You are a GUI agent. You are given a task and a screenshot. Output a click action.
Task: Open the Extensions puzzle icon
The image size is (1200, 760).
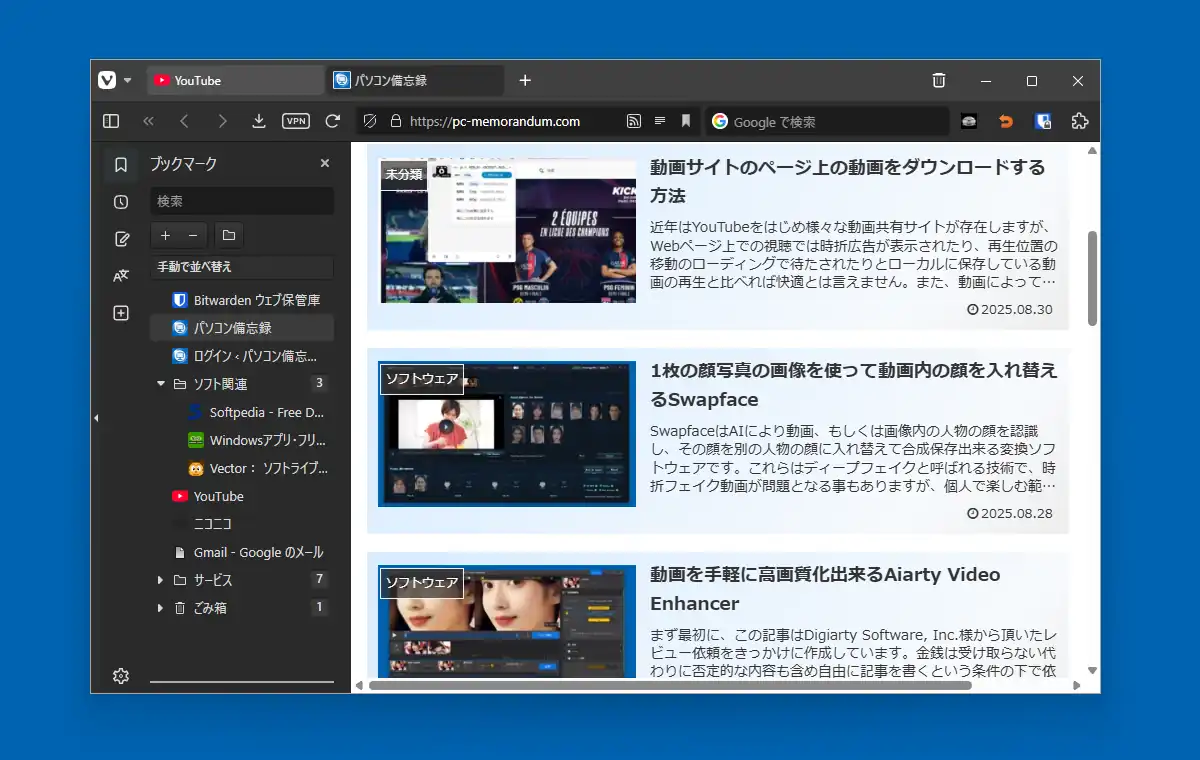point(1079,121)
